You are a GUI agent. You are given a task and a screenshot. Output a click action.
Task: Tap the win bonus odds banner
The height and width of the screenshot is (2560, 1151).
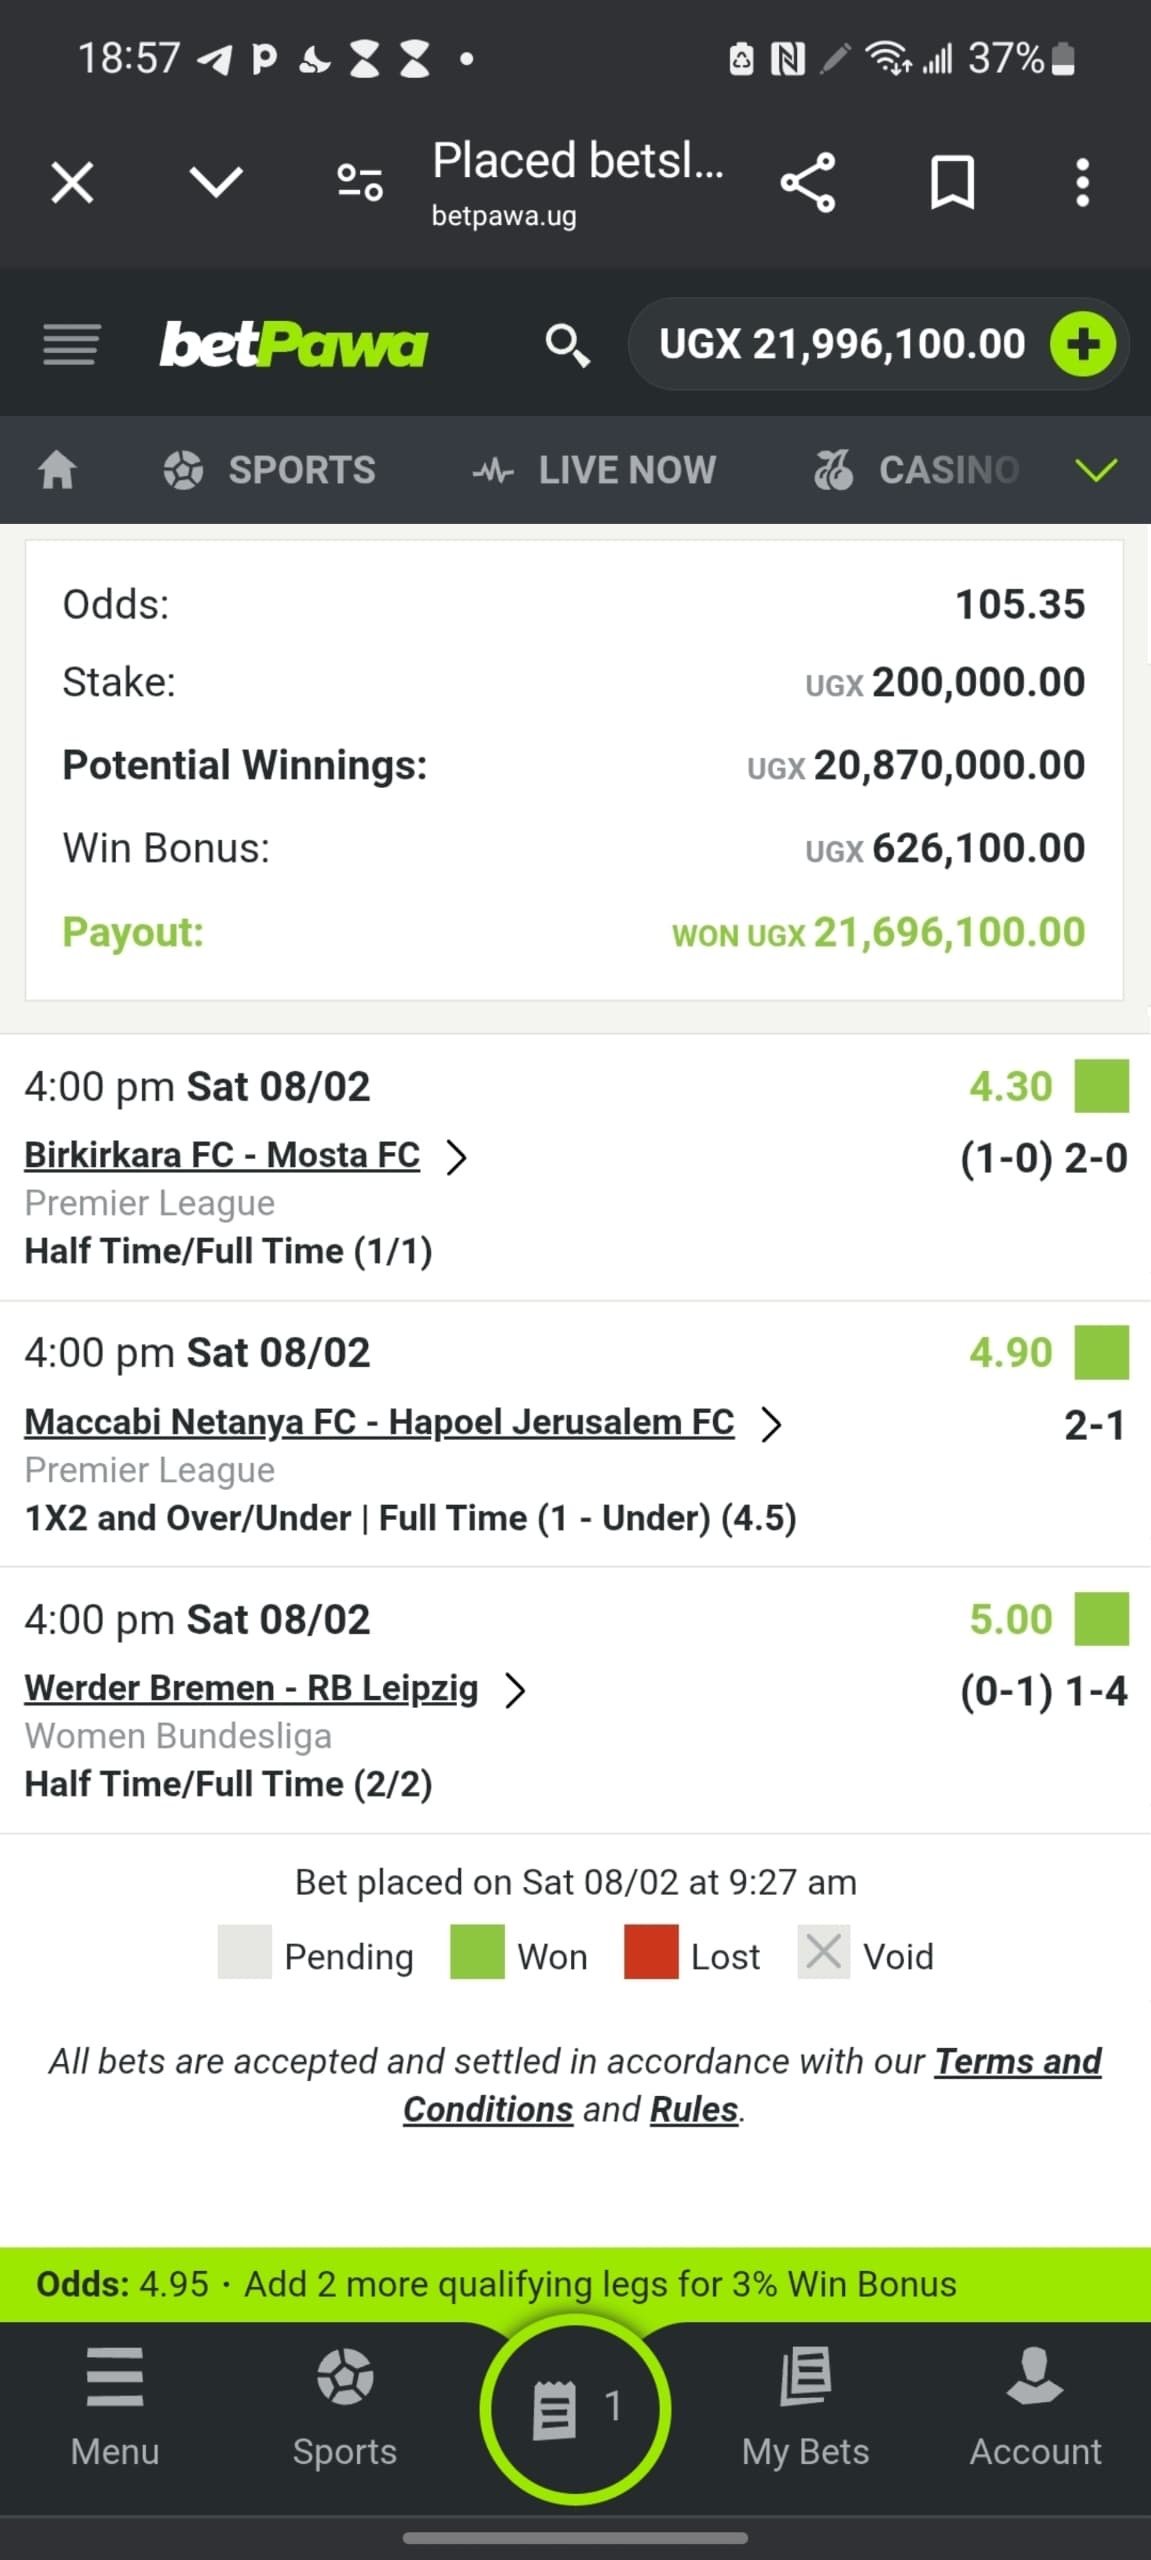pos(575,2284)
